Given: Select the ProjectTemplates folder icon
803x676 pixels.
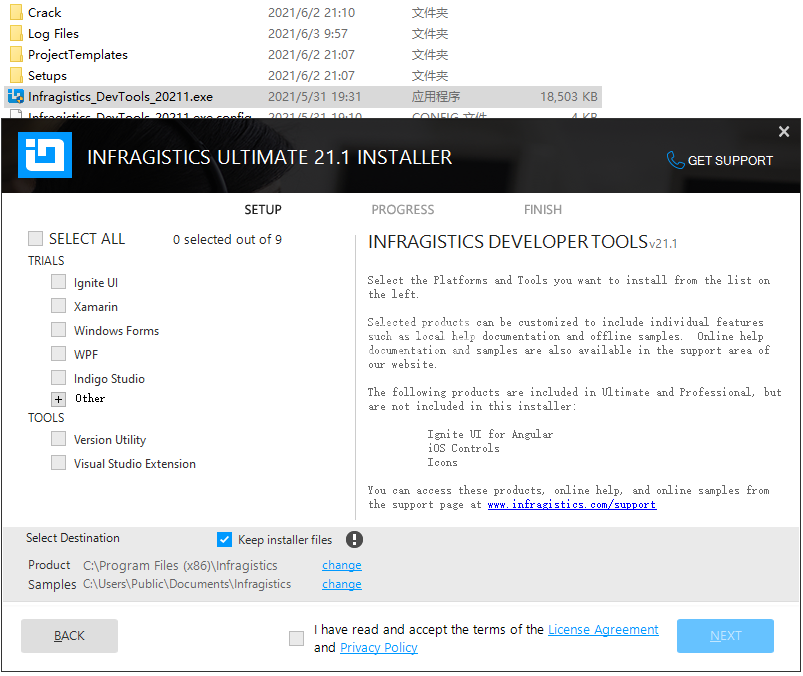Looking at the screenshot, I should pos(16,54).
